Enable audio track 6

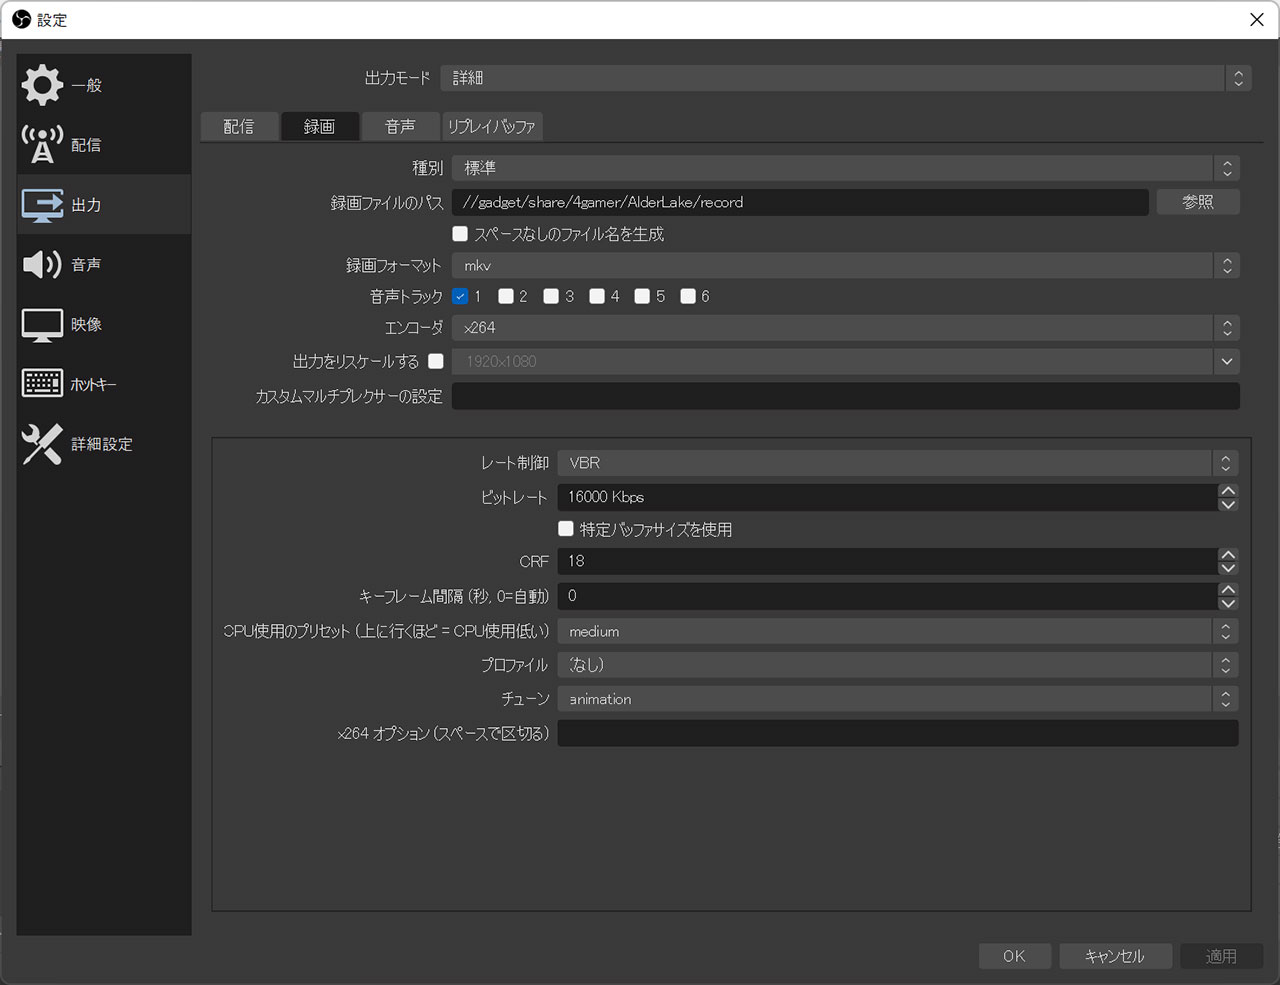click(x=688, y=296)
